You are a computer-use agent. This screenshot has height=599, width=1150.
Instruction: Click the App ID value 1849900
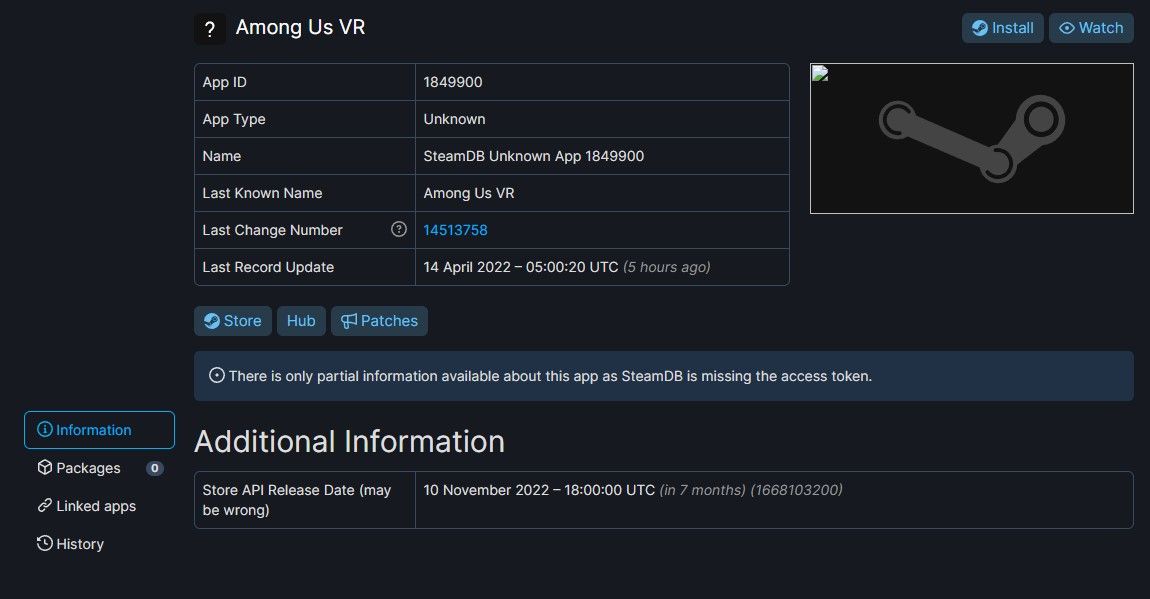click(x=452, y=82)
